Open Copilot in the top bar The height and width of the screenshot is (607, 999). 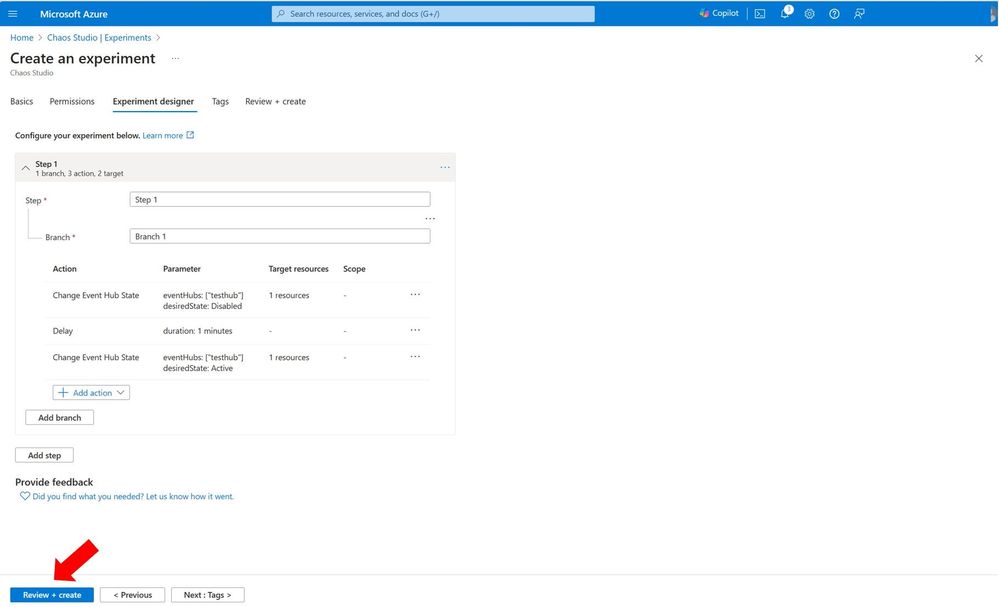(x=719, y=13)
